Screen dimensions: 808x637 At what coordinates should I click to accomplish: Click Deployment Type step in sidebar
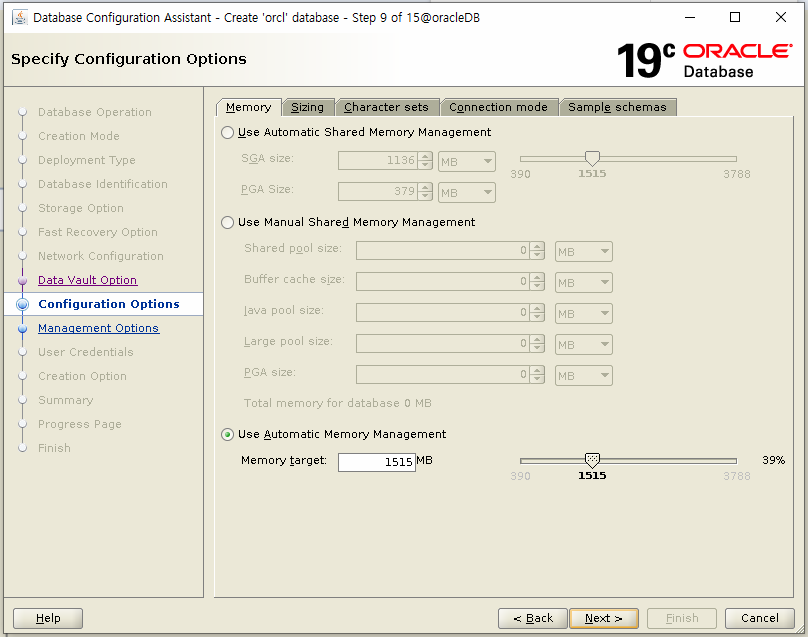pyautogui.click(x=87, y=160)
